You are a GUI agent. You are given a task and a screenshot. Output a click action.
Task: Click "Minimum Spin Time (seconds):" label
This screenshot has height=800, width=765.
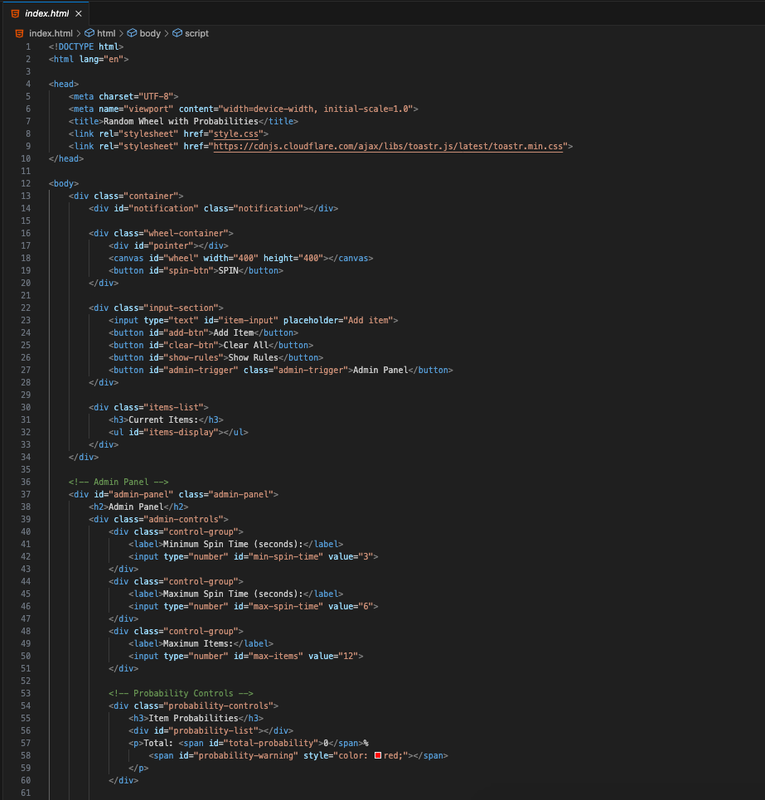coord(233,544)
